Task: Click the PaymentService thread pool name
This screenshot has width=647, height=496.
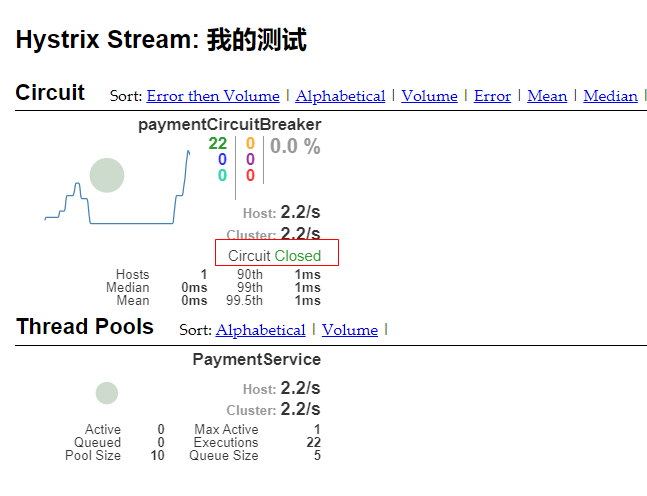Action: (257, 359)
